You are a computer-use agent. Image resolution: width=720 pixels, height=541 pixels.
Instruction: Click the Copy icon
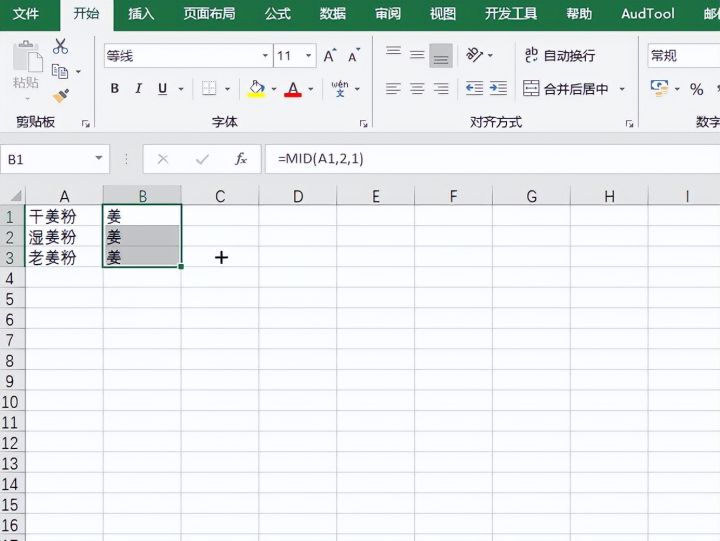pos(60,72)
